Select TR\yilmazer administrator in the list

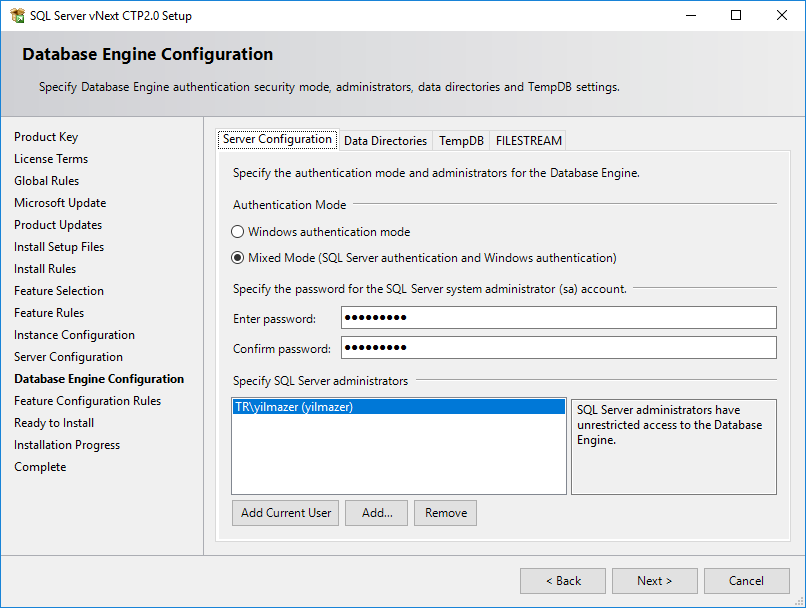click(398, 407)
